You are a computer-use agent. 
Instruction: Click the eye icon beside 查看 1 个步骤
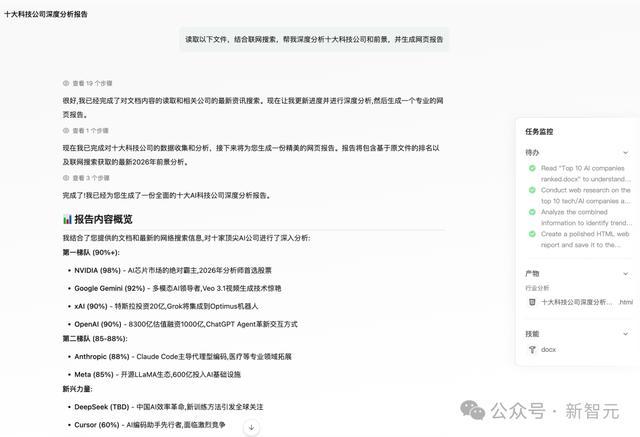(x=66, y=131)
